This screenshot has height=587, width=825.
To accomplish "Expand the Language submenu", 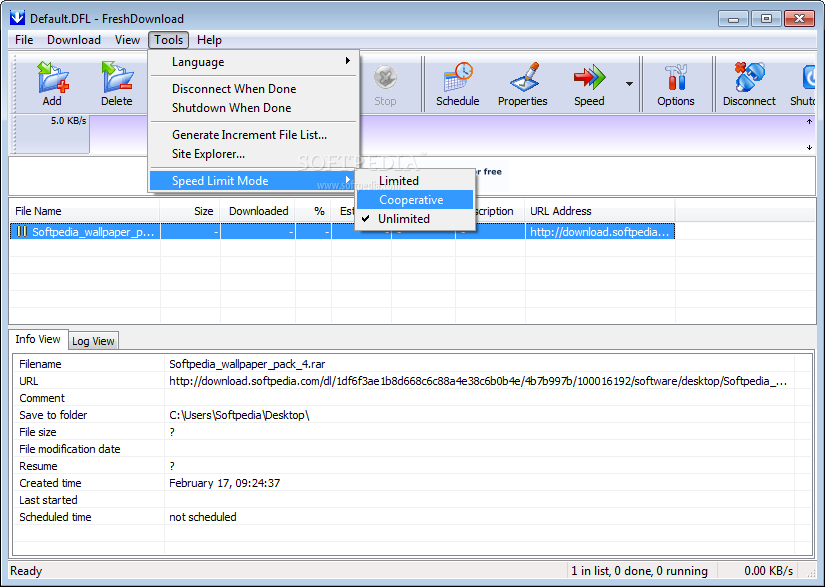I will (x=254, y=62).
